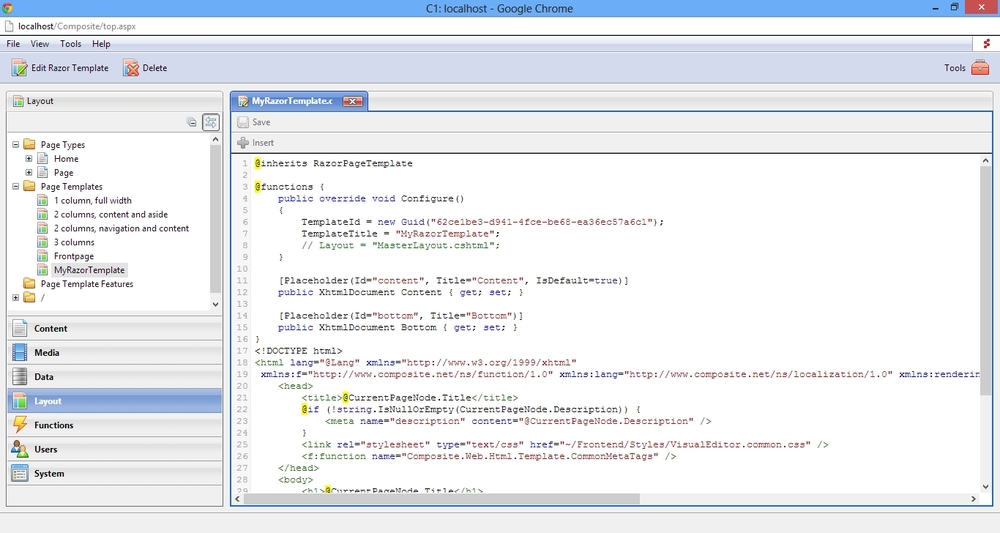Expand the Home page type node
This screenshot has width=1000, height=533.
pyautogui.click(x=29, y=159)
